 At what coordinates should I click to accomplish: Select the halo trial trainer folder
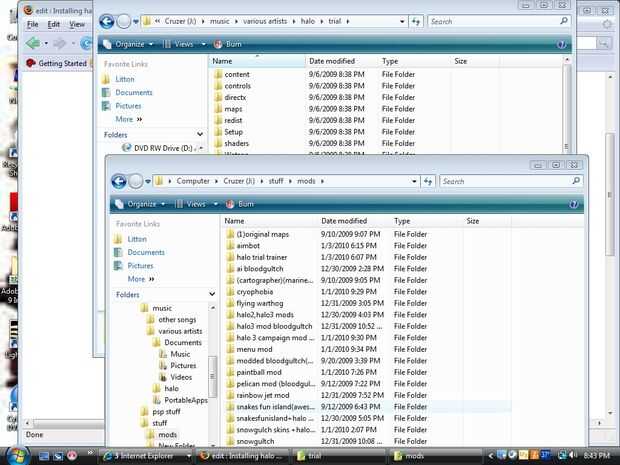pyautogui.click(x=261, y=257)
